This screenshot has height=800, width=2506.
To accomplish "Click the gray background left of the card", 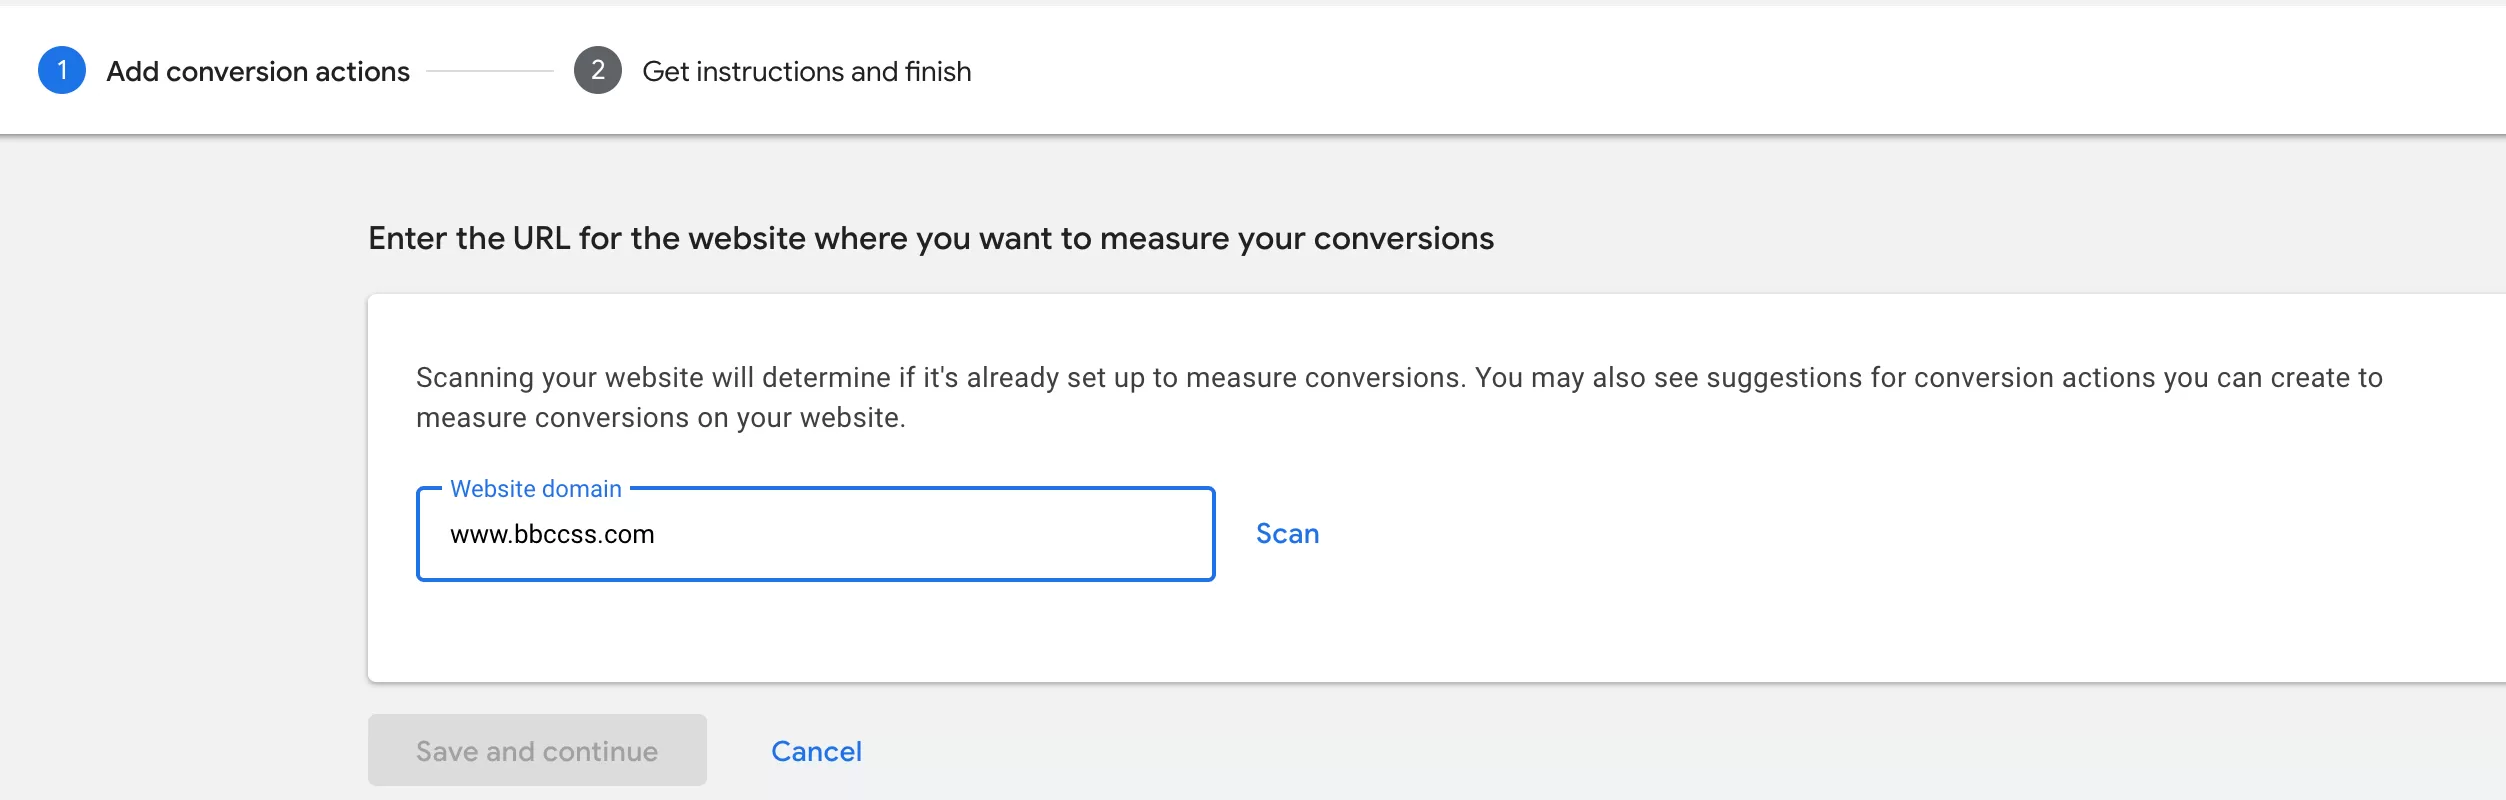I will 180,480.
